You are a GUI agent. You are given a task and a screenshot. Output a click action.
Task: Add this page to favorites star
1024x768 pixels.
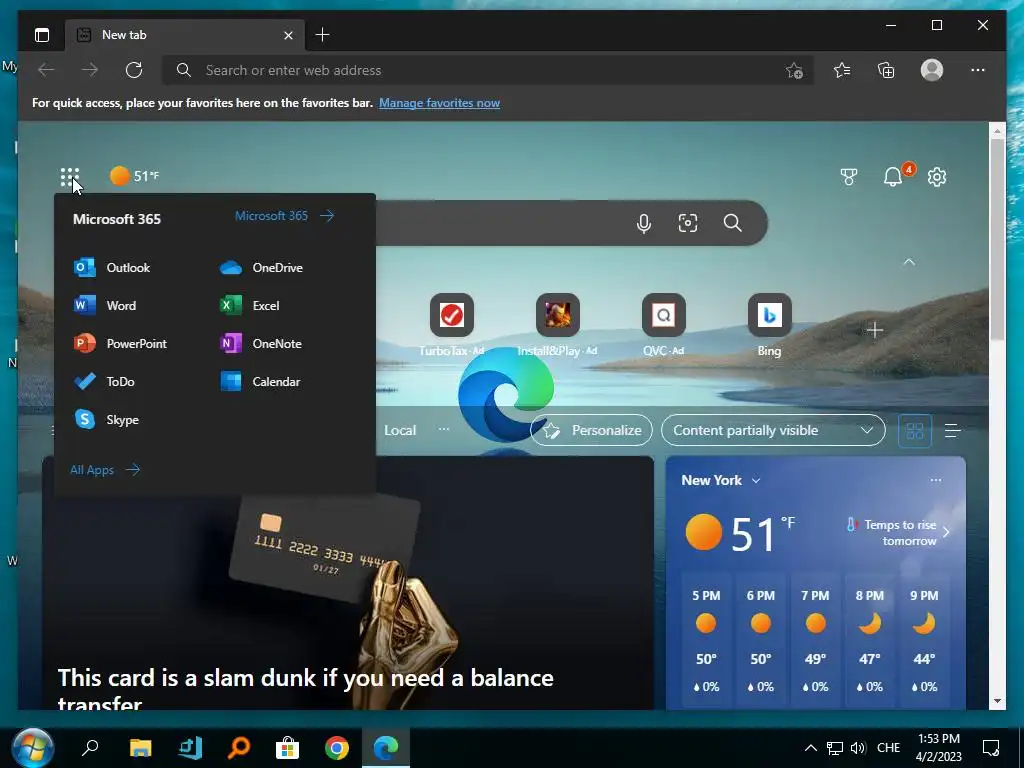(x=794, y=71)
